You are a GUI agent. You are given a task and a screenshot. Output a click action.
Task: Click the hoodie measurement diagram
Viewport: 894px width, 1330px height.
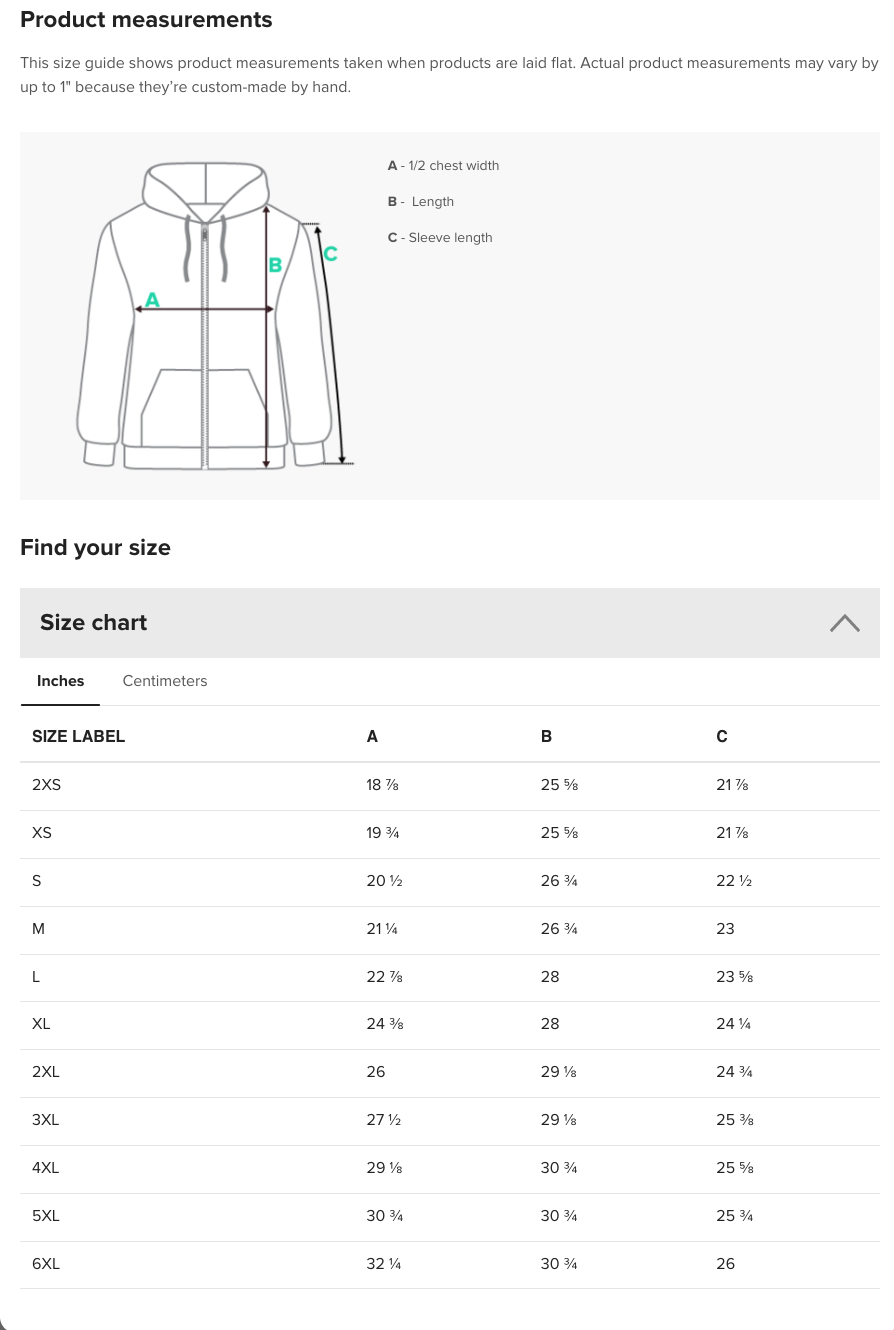[x=215, y=316]
